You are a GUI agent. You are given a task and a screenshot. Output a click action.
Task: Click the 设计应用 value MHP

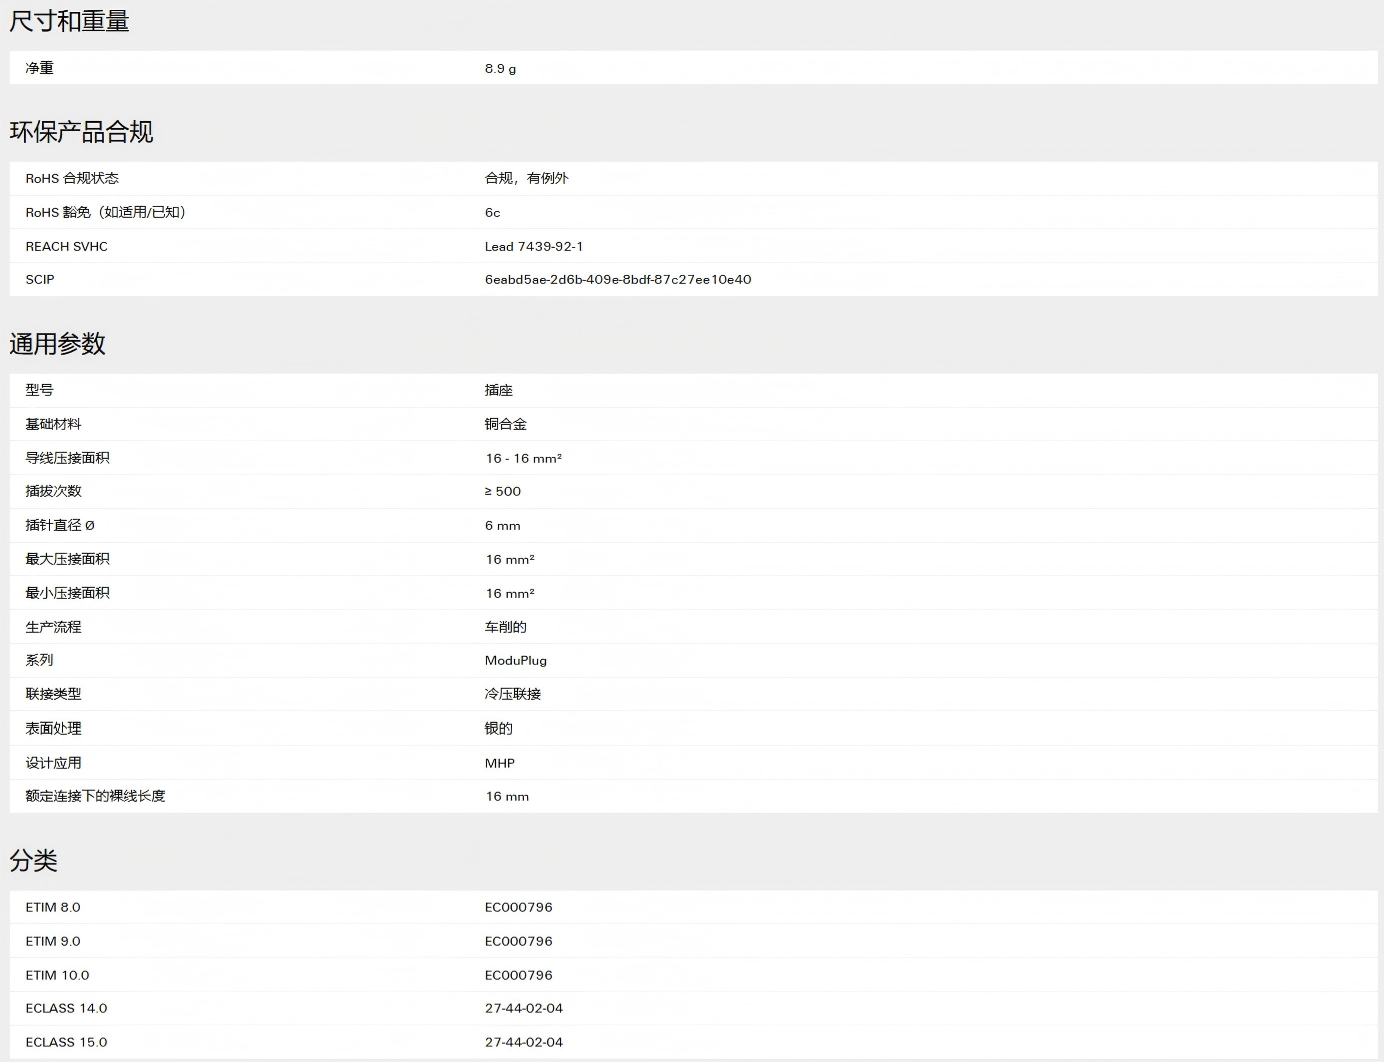click(499, 763)
